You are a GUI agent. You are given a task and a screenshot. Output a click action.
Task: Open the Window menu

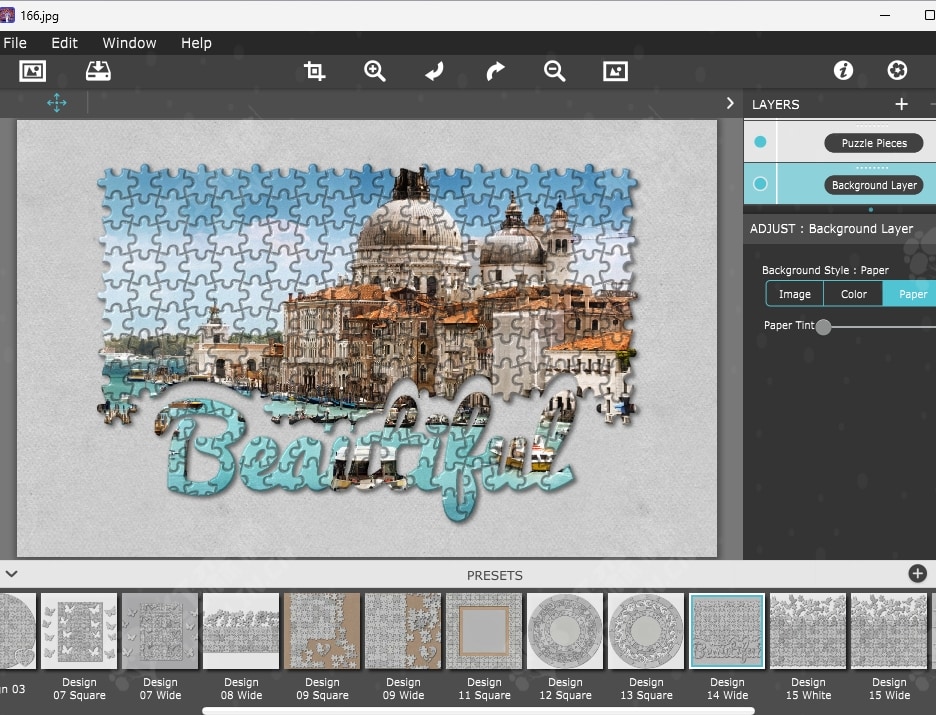coord(129,43)
